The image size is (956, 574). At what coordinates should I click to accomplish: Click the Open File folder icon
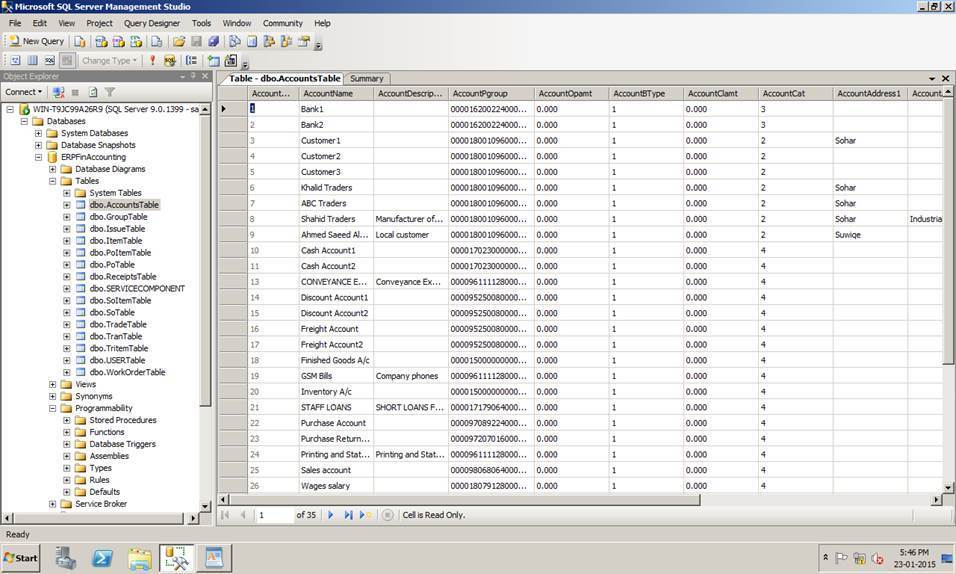point(179,41)
